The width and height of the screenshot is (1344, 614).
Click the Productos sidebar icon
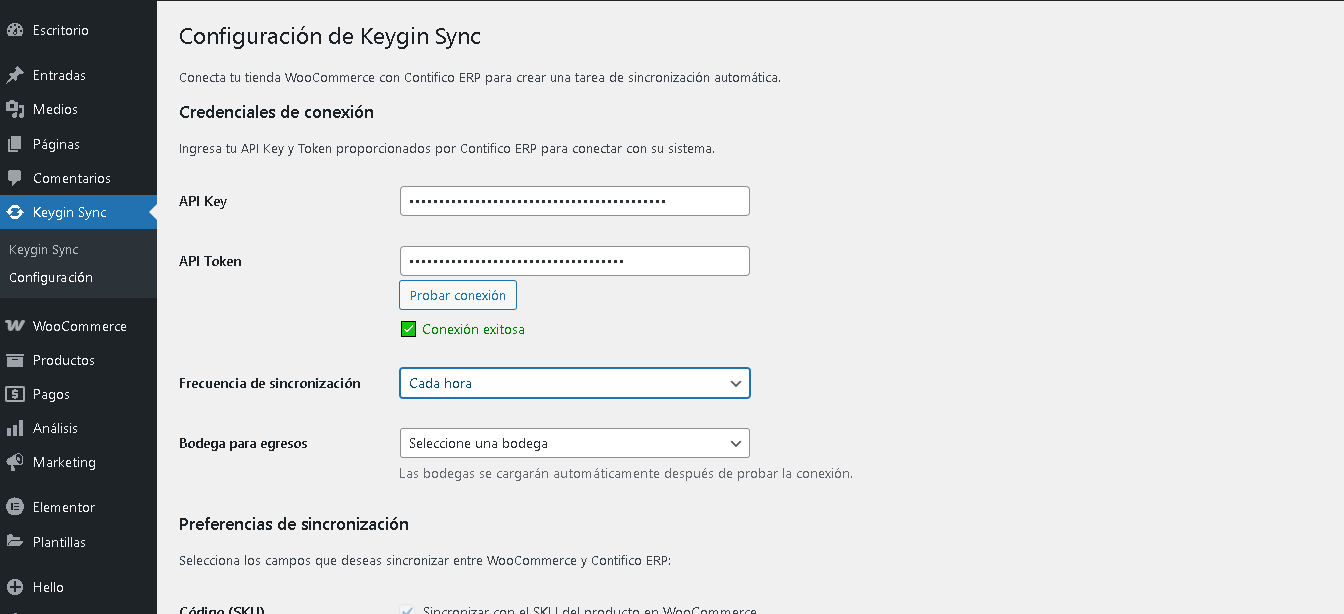point(16,359)
